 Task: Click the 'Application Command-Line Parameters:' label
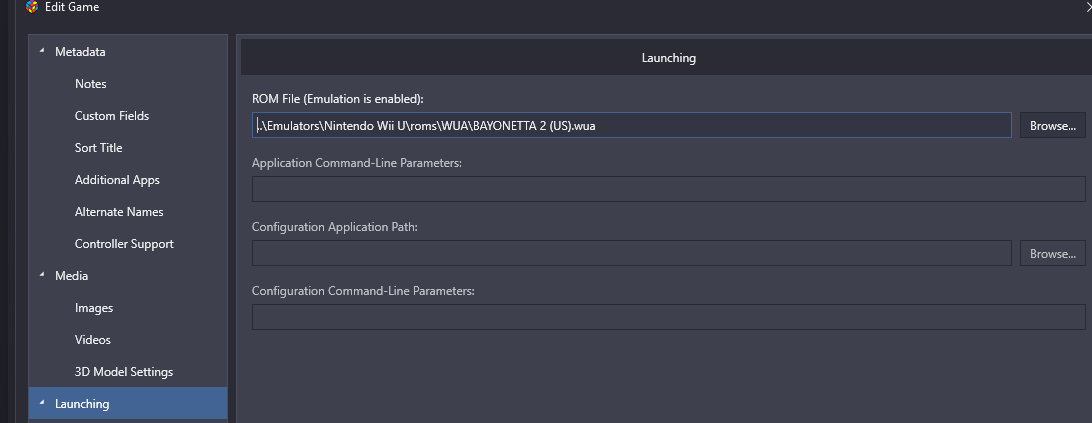click(x=356, y=163)
